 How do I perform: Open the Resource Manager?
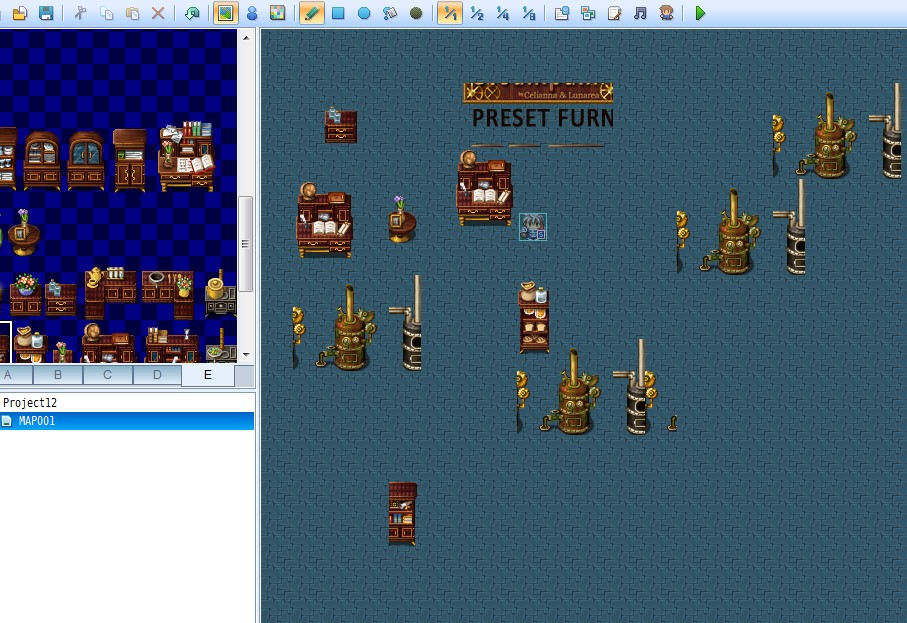point(588,13)
